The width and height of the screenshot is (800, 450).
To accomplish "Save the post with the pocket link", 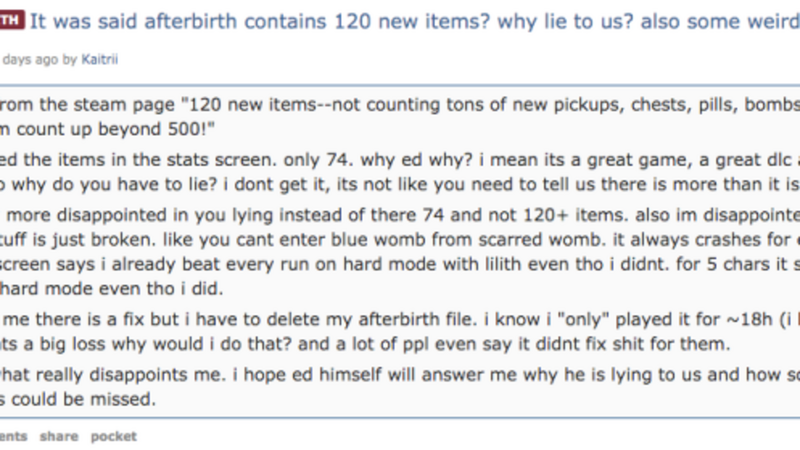I will (113, 436).
